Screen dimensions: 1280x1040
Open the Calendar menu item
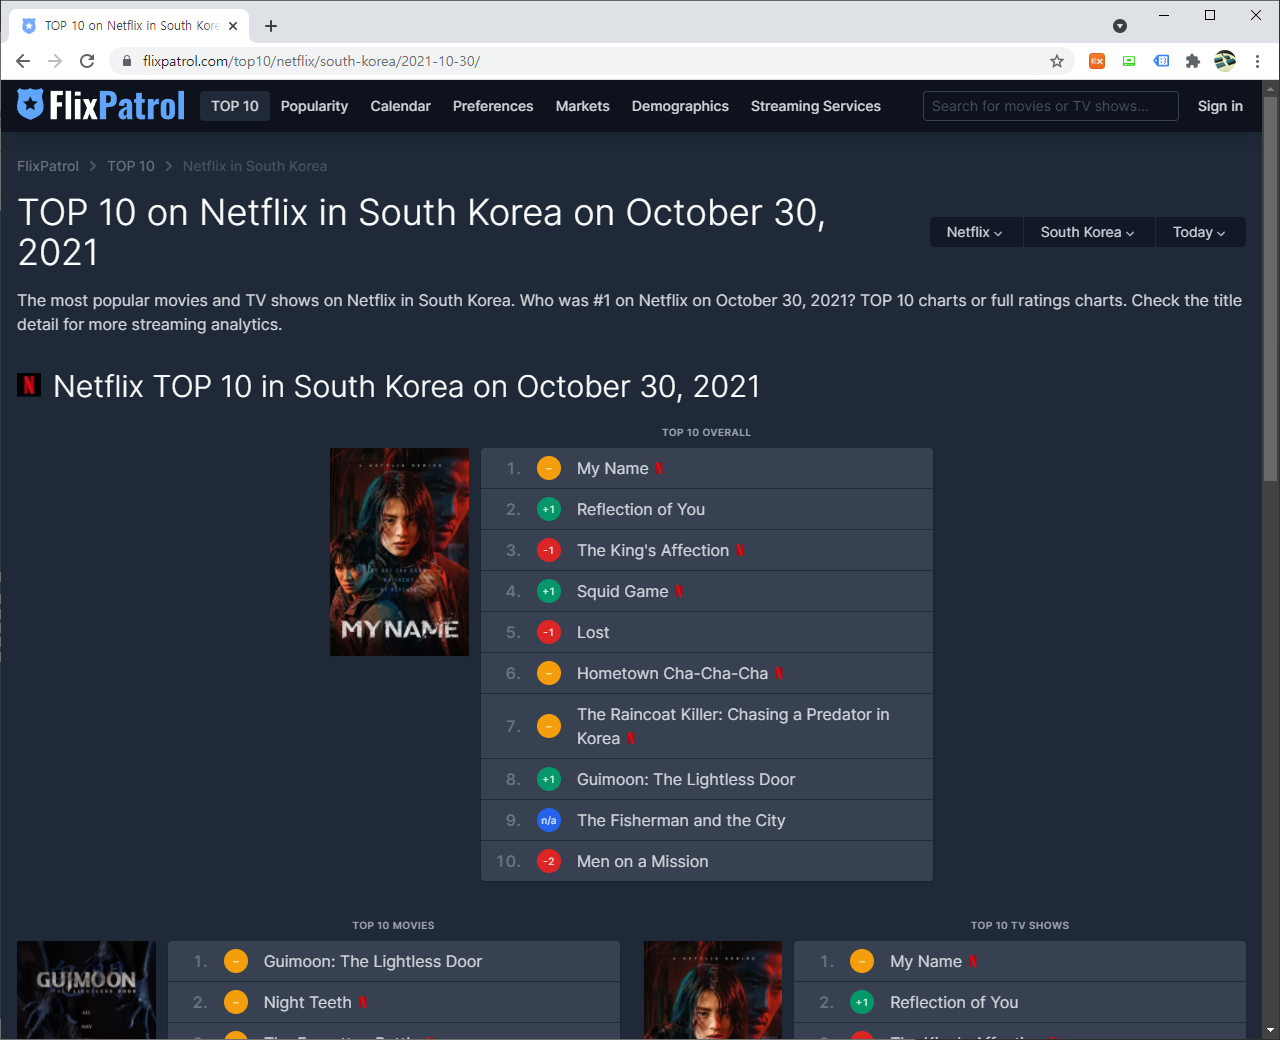(x=400, y=106)
